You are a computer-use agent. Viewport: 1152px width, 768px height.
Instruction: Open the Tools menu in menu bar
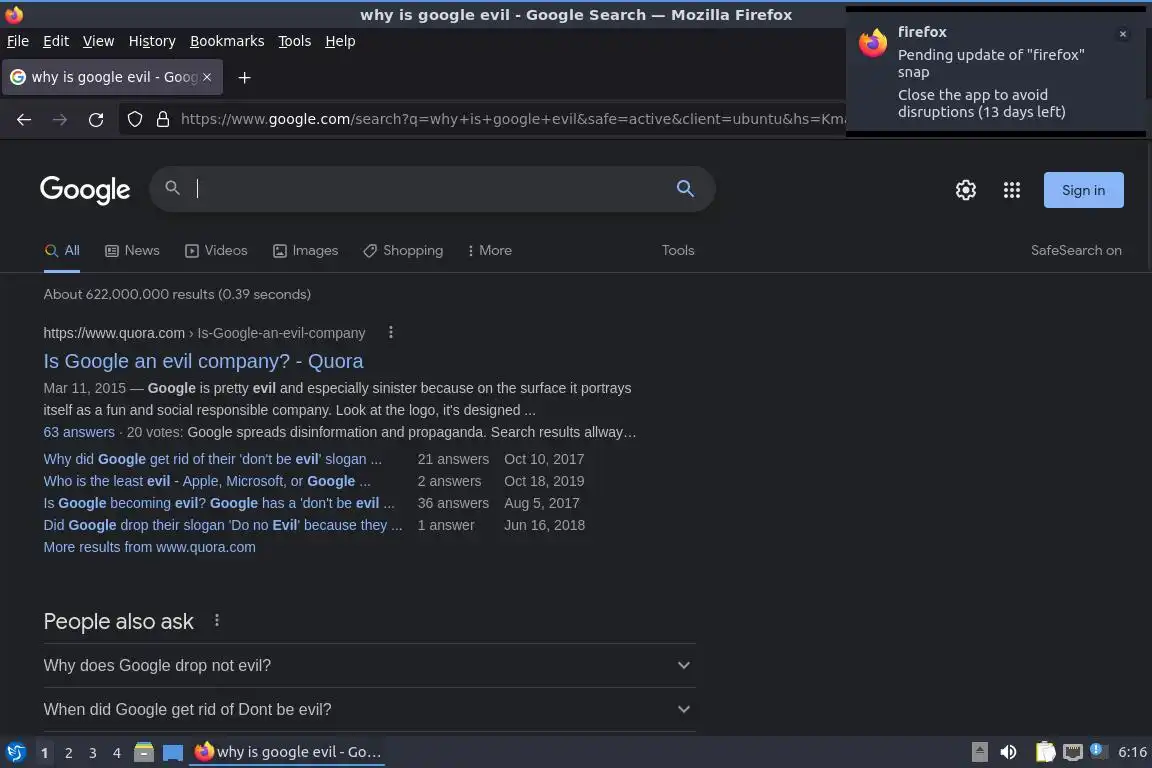click(x=295, y=41)
